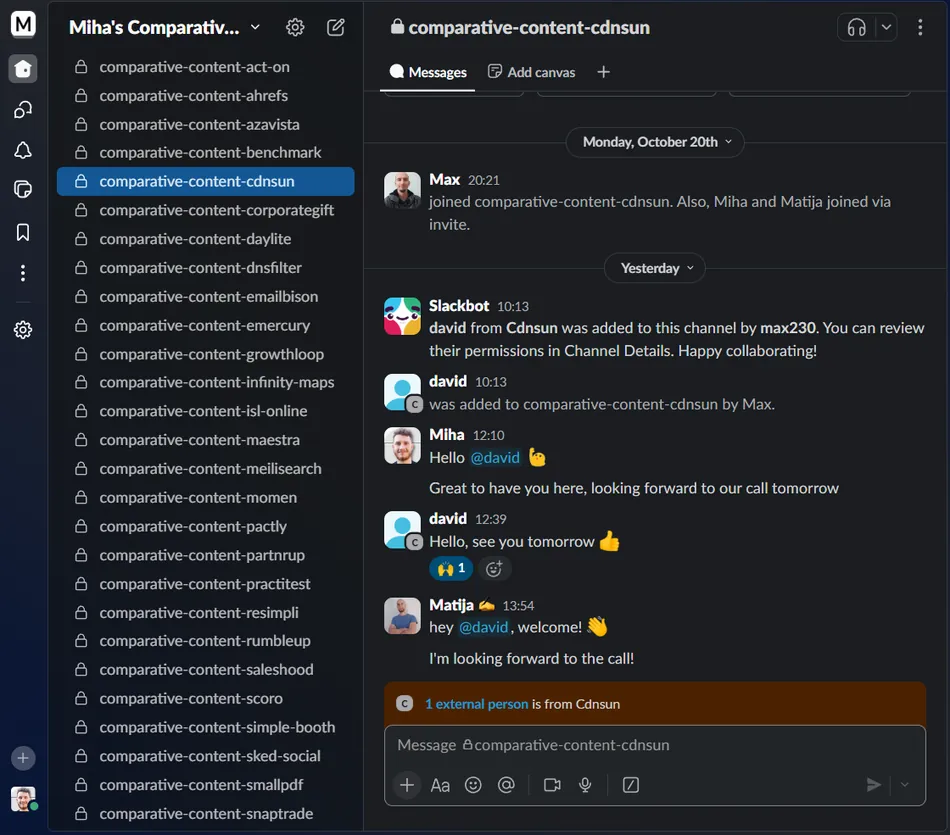Toggle the 🙌 reaction on david's message

click(450, 567)
